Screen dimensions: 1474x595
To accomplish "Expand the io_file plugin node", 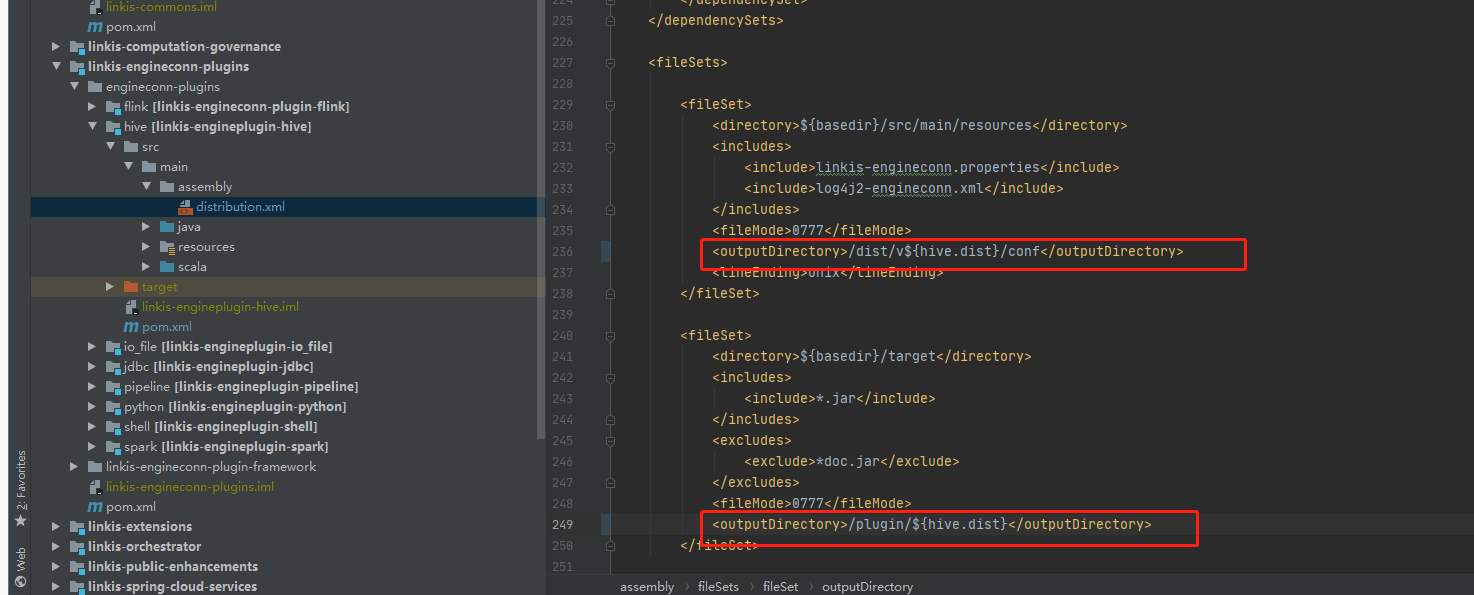I will coord(92,347).
